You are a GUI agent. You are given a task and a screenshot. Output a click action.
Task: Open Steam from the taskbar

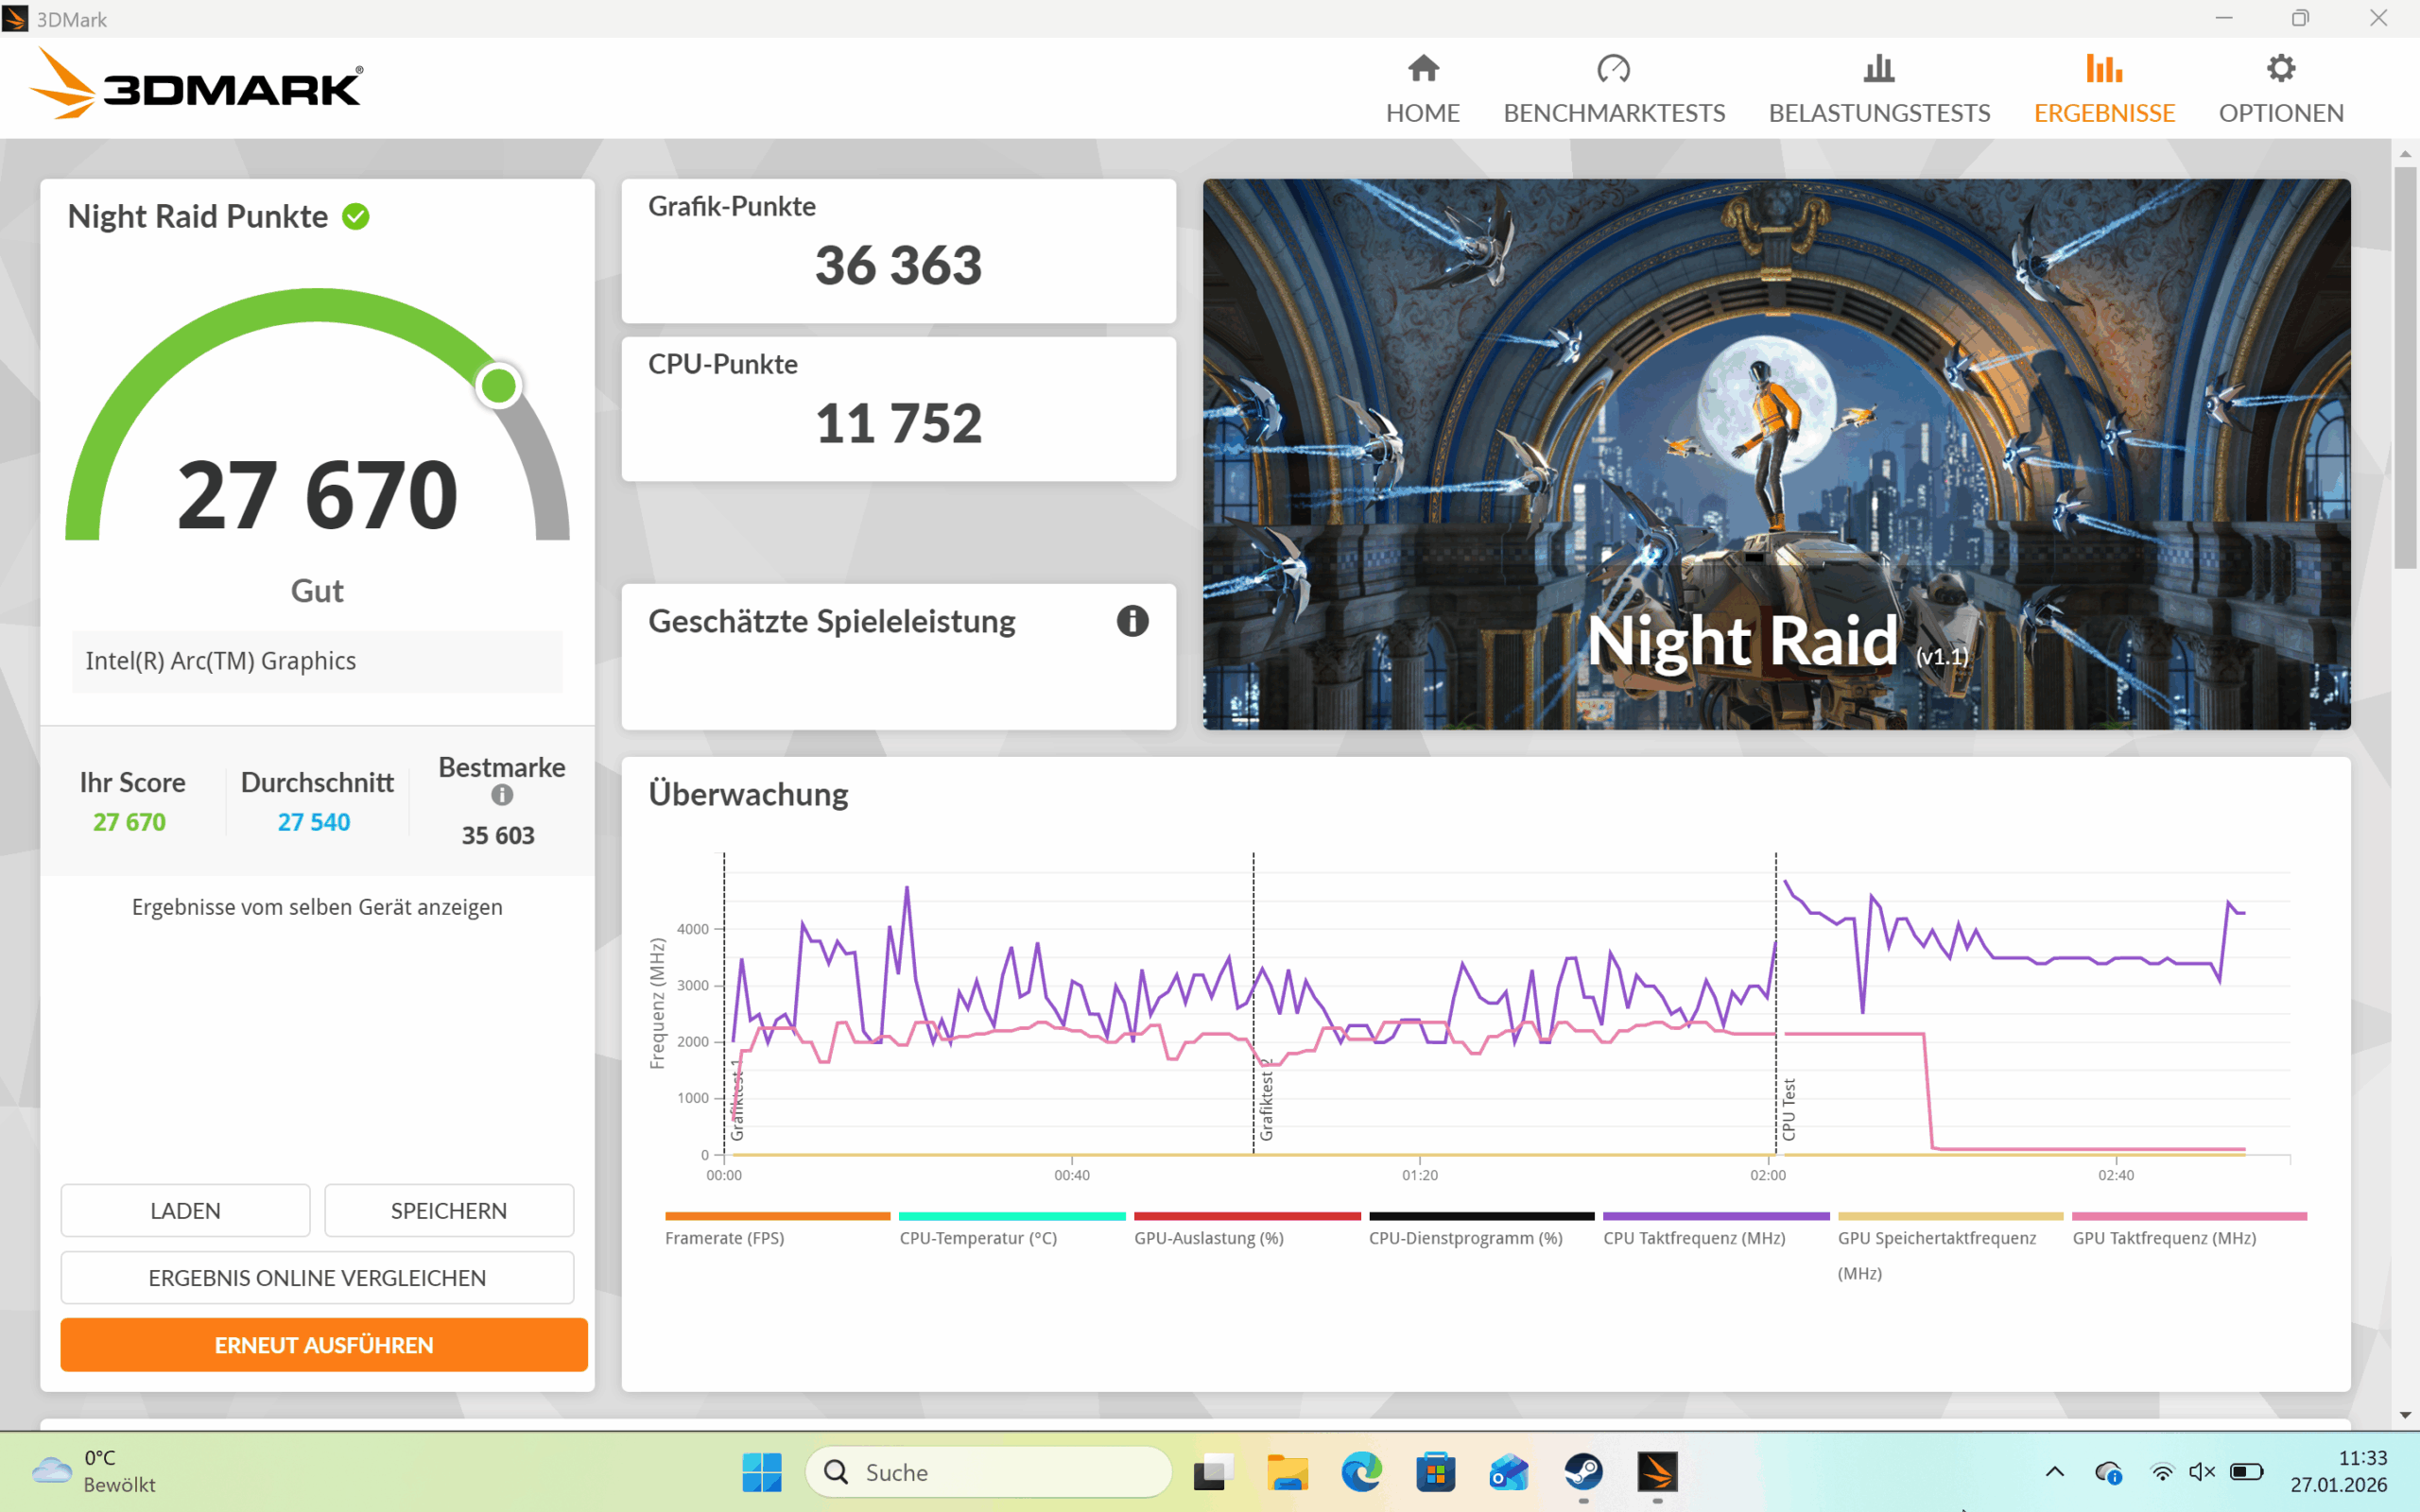[x=1583, y=1472]
